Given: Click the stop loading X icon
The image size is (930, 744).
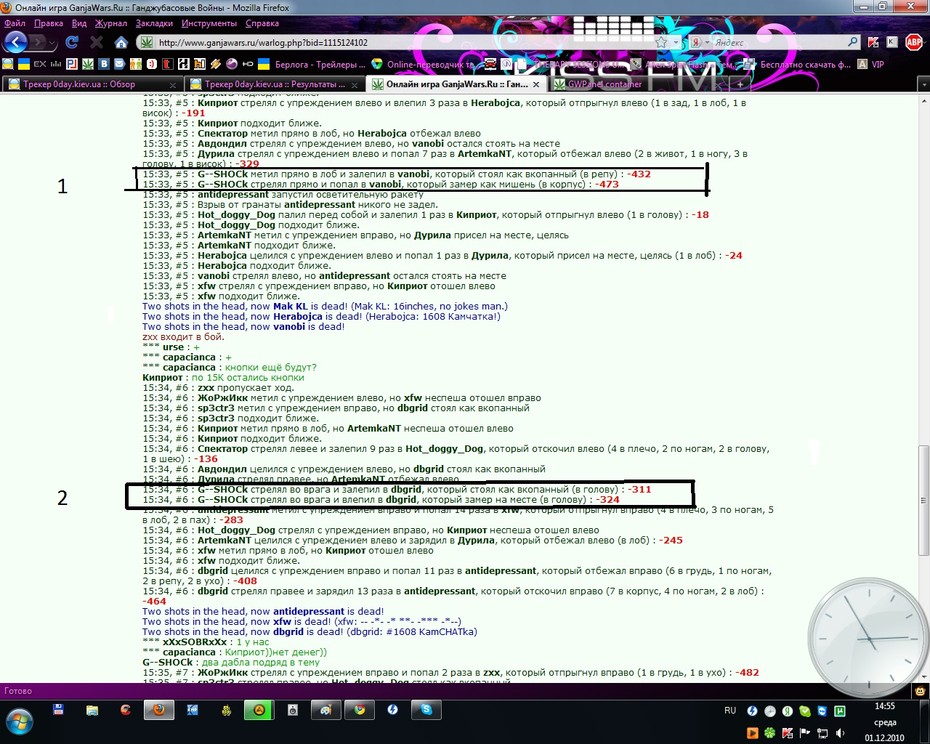Looking at the screenshot, I should 96,42.
